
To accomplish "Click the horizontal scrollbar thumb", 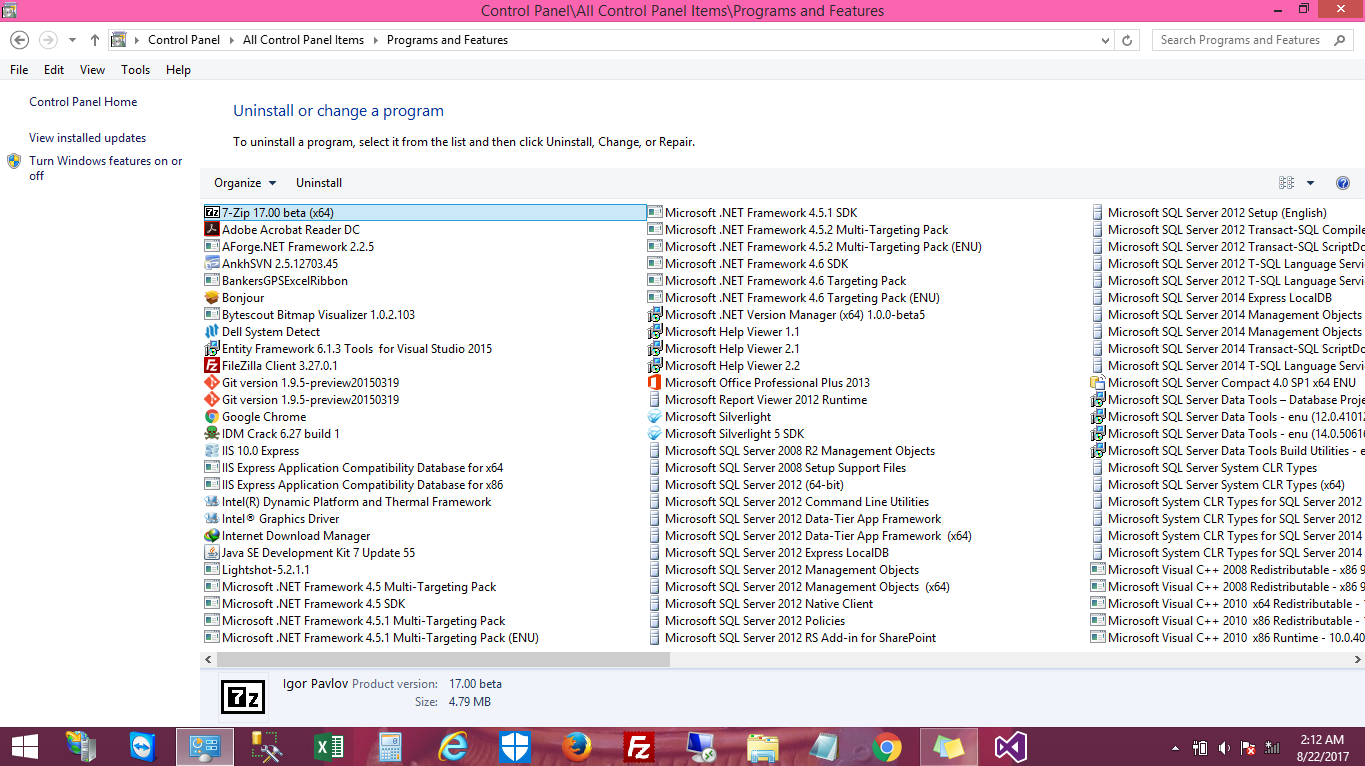I will click(x=443, y=660).
